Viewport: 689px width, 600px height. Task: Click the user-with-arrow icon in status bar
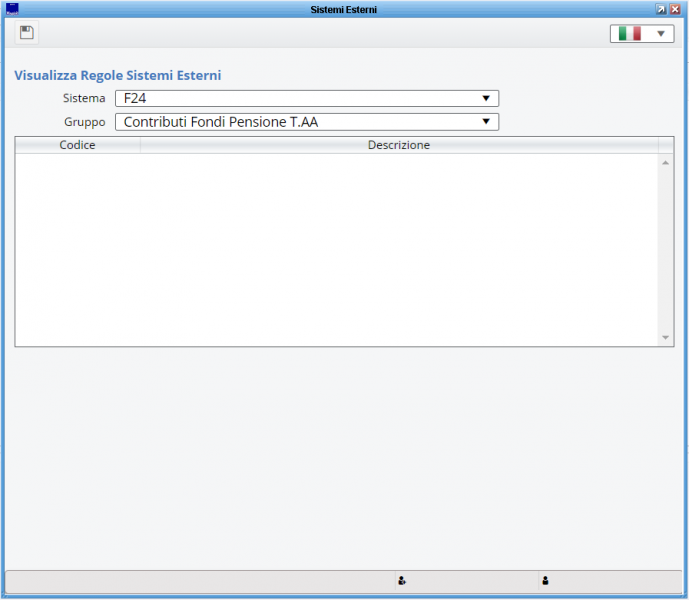tap(402, 581)
